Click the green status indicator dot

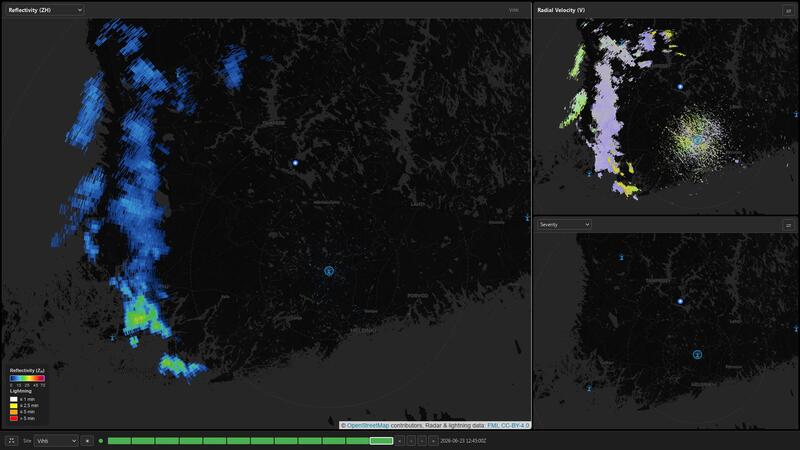click(101, 441)
